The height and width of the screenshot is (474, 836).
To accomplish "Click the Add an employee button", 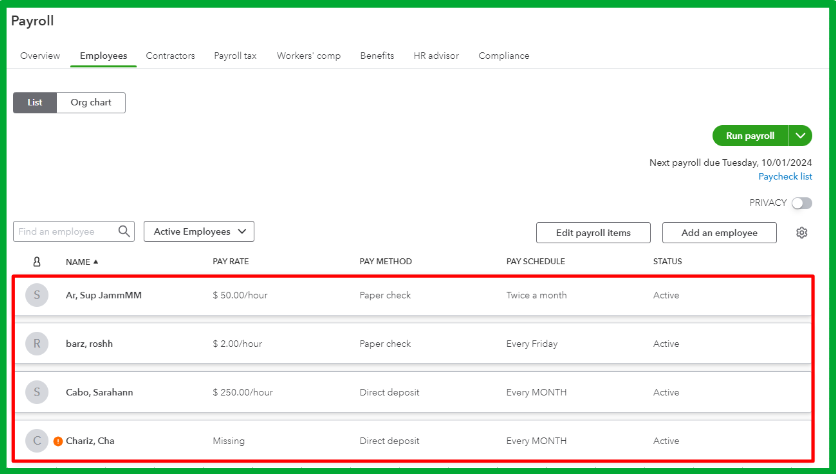I will (x=719, y=232).
